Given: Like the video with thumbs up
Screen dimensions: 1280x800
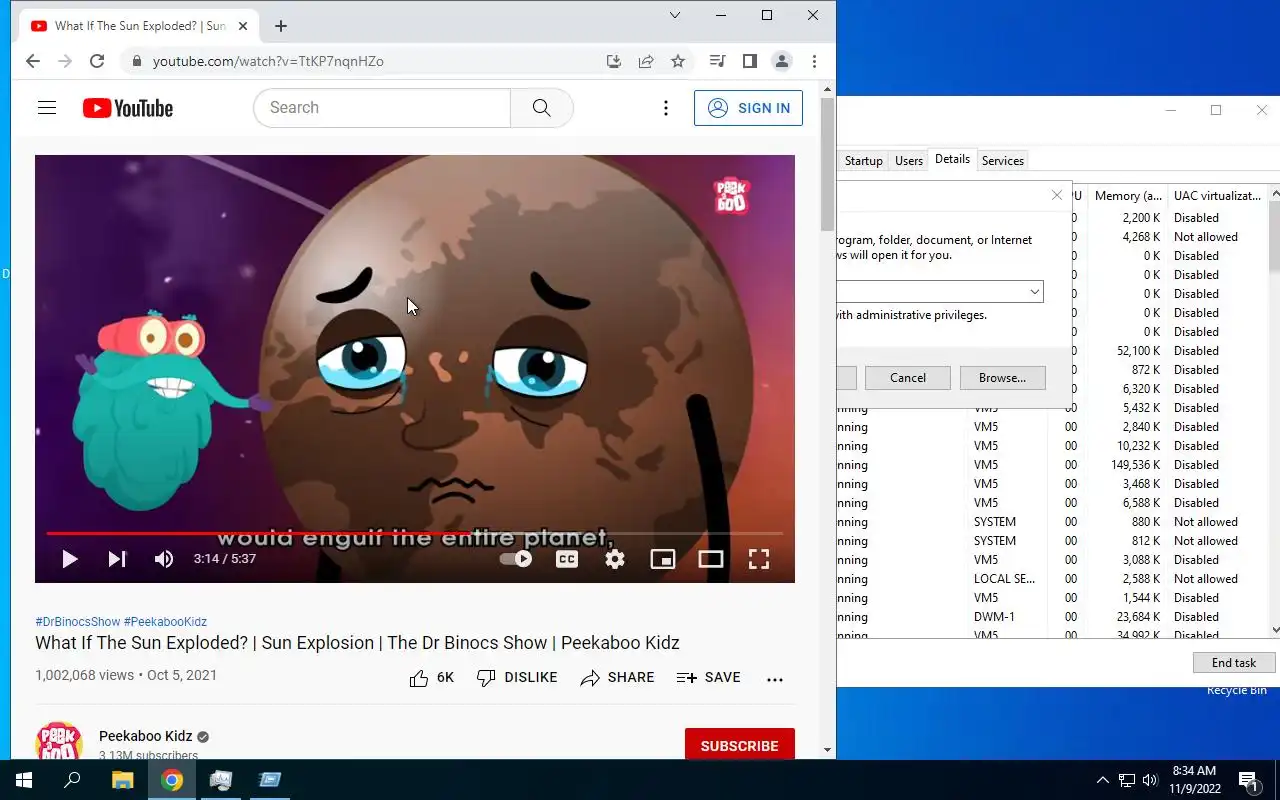Looking at the screenshot, I should pos(431,677).
